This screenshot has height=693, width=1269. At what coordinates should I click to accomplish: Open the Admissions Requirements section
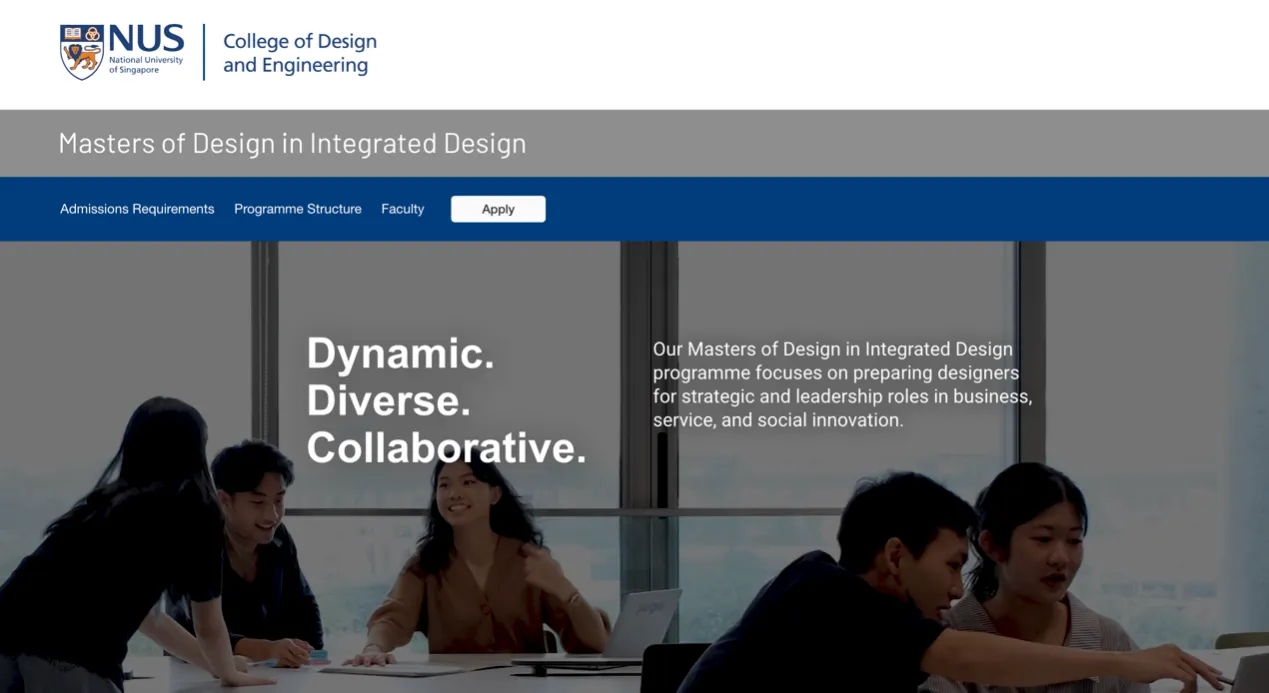pyautogui.click(x=137, y=209)
